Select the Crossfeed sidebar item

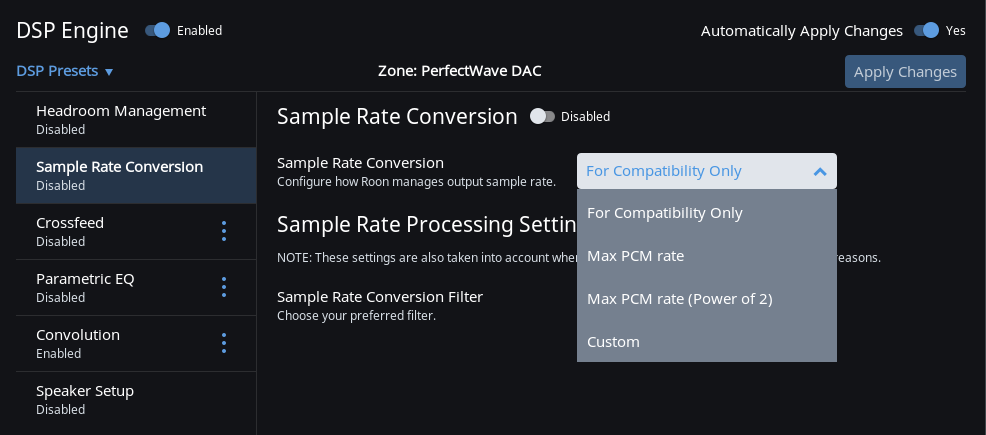click(70, 231)
